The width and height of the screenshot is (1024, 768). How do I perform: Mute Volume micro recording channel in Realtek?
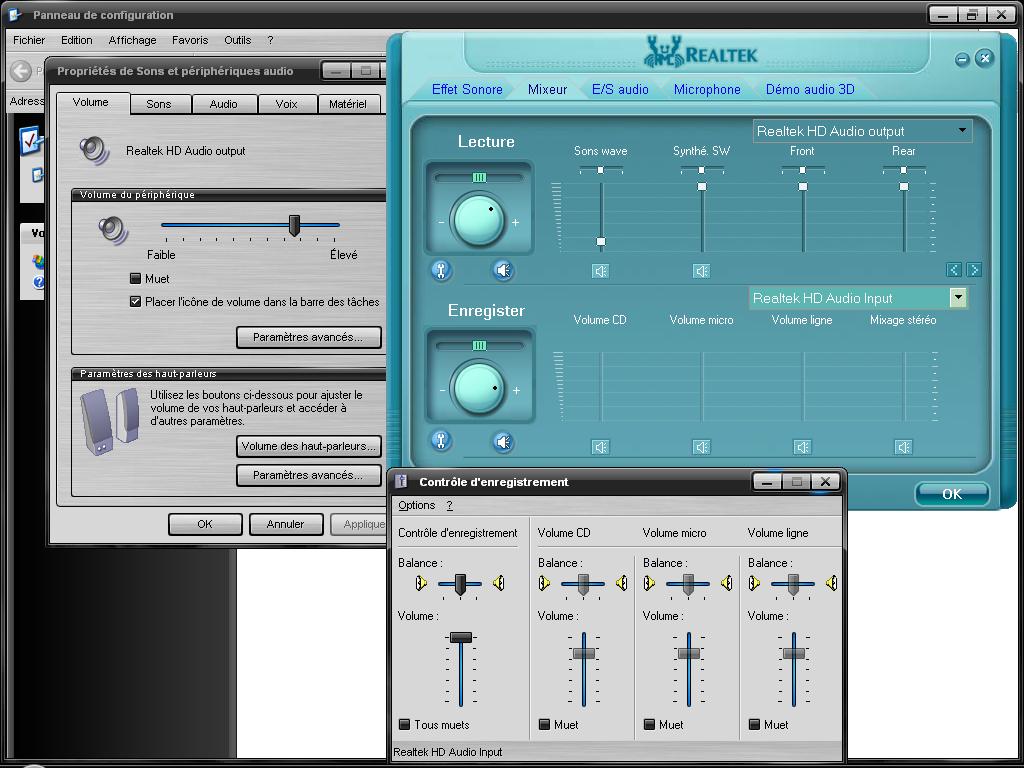coord(701,447)
